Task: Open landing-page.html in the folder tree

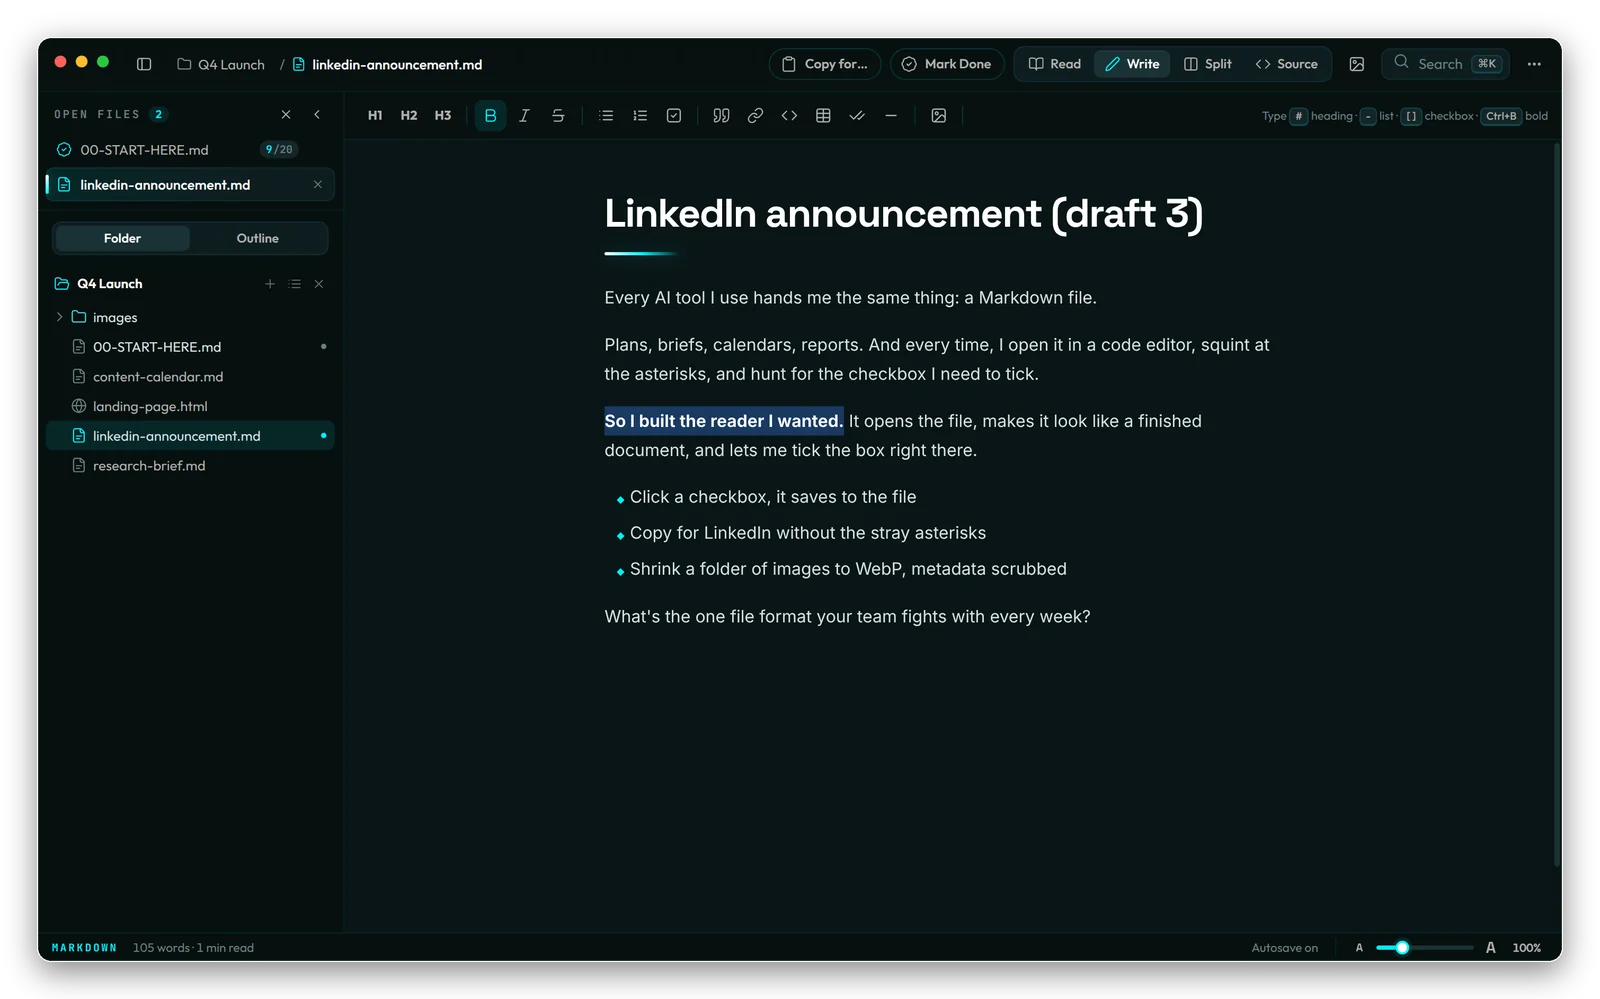Action: [190, 406]
